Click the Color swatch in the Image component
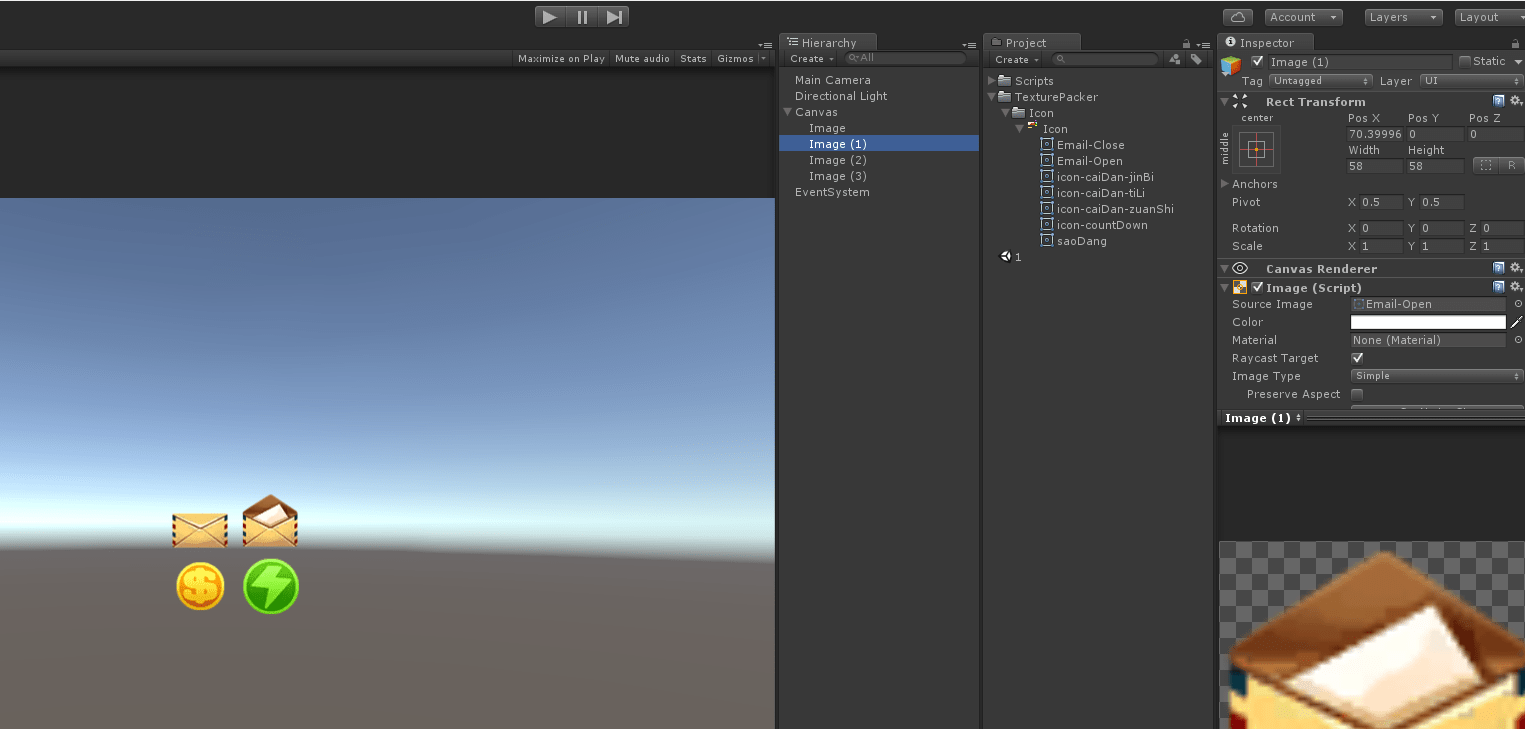1525x729 pixels. 1428,322
